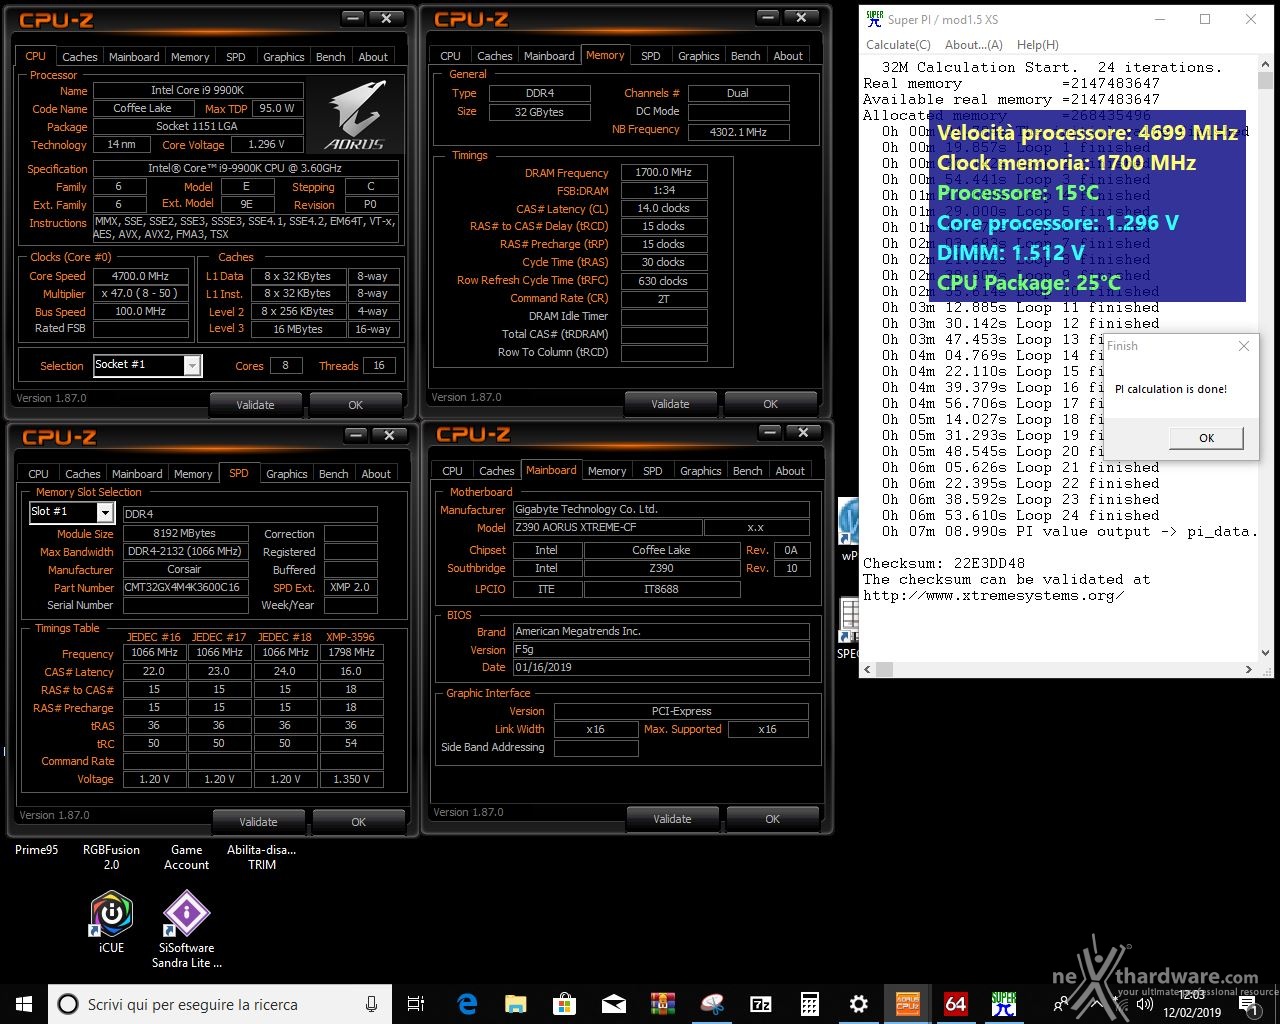Switch to Memory tab in the SPD-tab CPU-Z window
This screenshot has width=1280, height=1024.
pyautogui.click(x=193, y=474)
